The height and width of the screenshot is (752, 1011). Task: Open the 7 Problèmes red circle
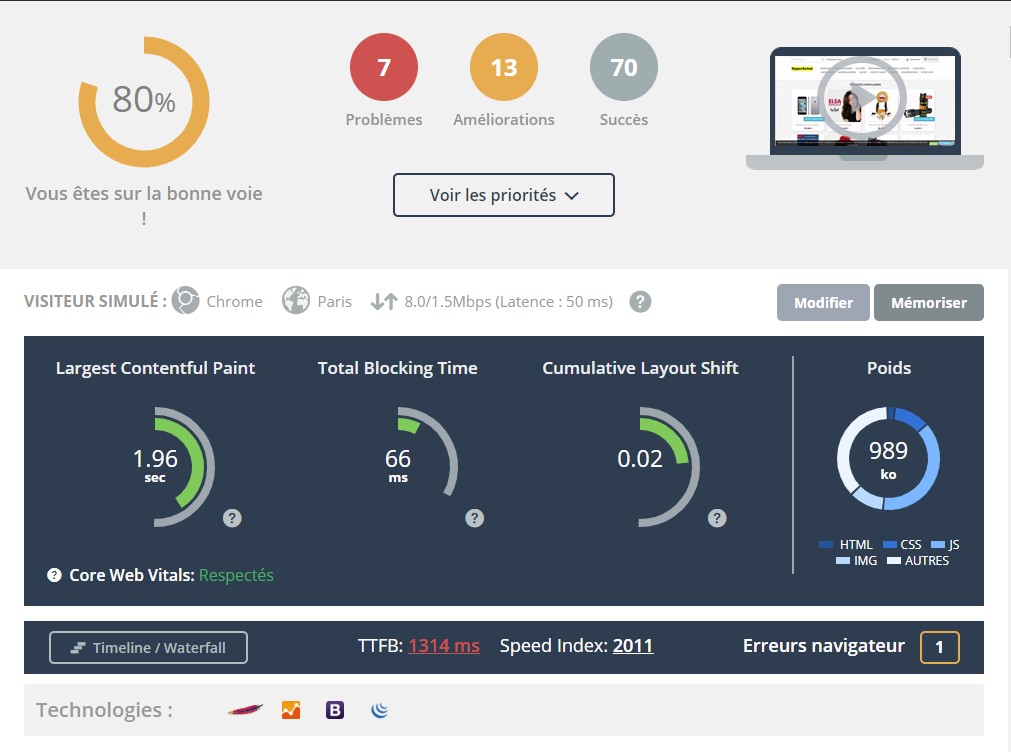[x=384, y=67]
